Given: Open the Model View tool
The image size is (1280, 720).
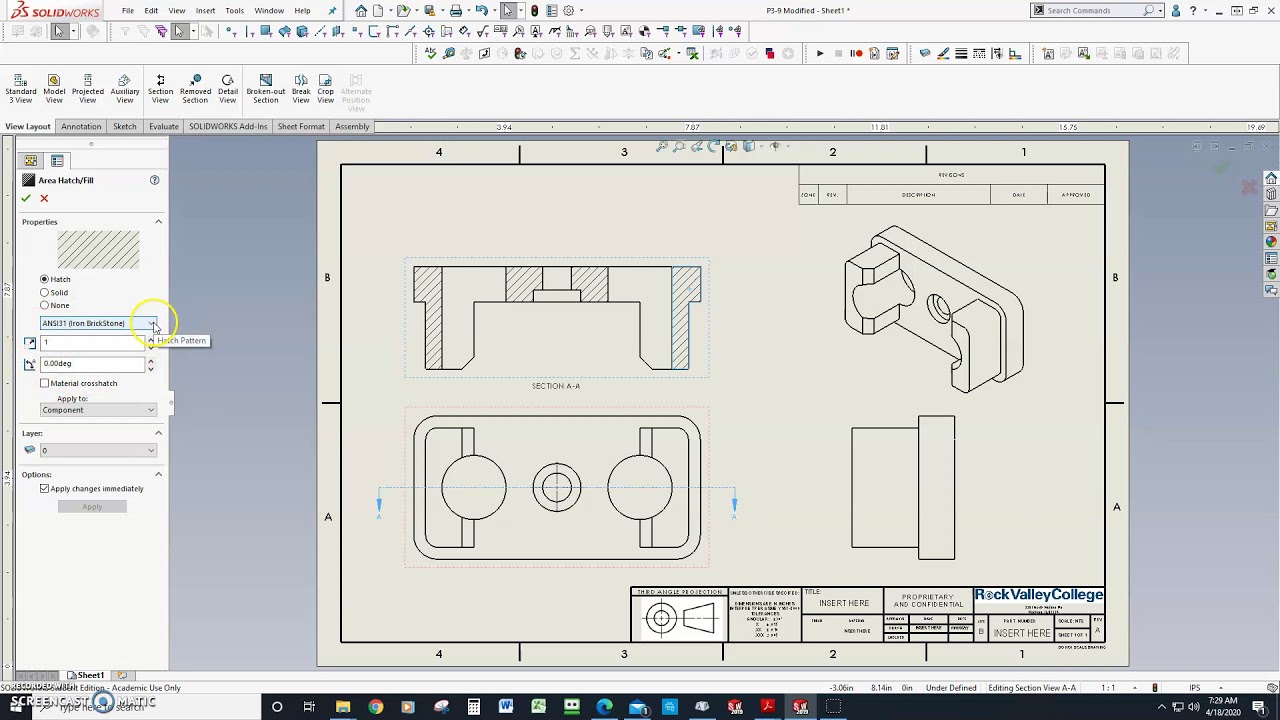Looking at the screenshot, I should point(54,88).
